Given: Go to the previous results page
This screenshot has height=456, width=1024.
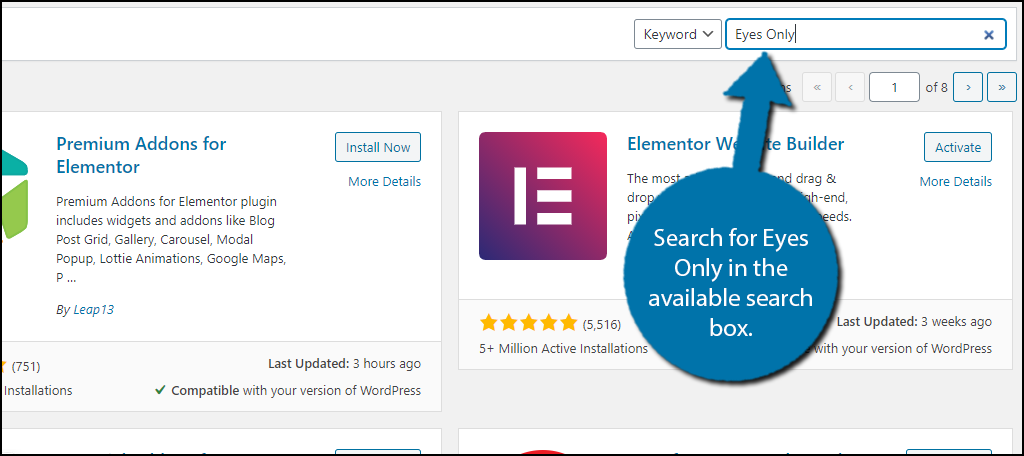Looking at the screenshot, I should click(850, 87).
